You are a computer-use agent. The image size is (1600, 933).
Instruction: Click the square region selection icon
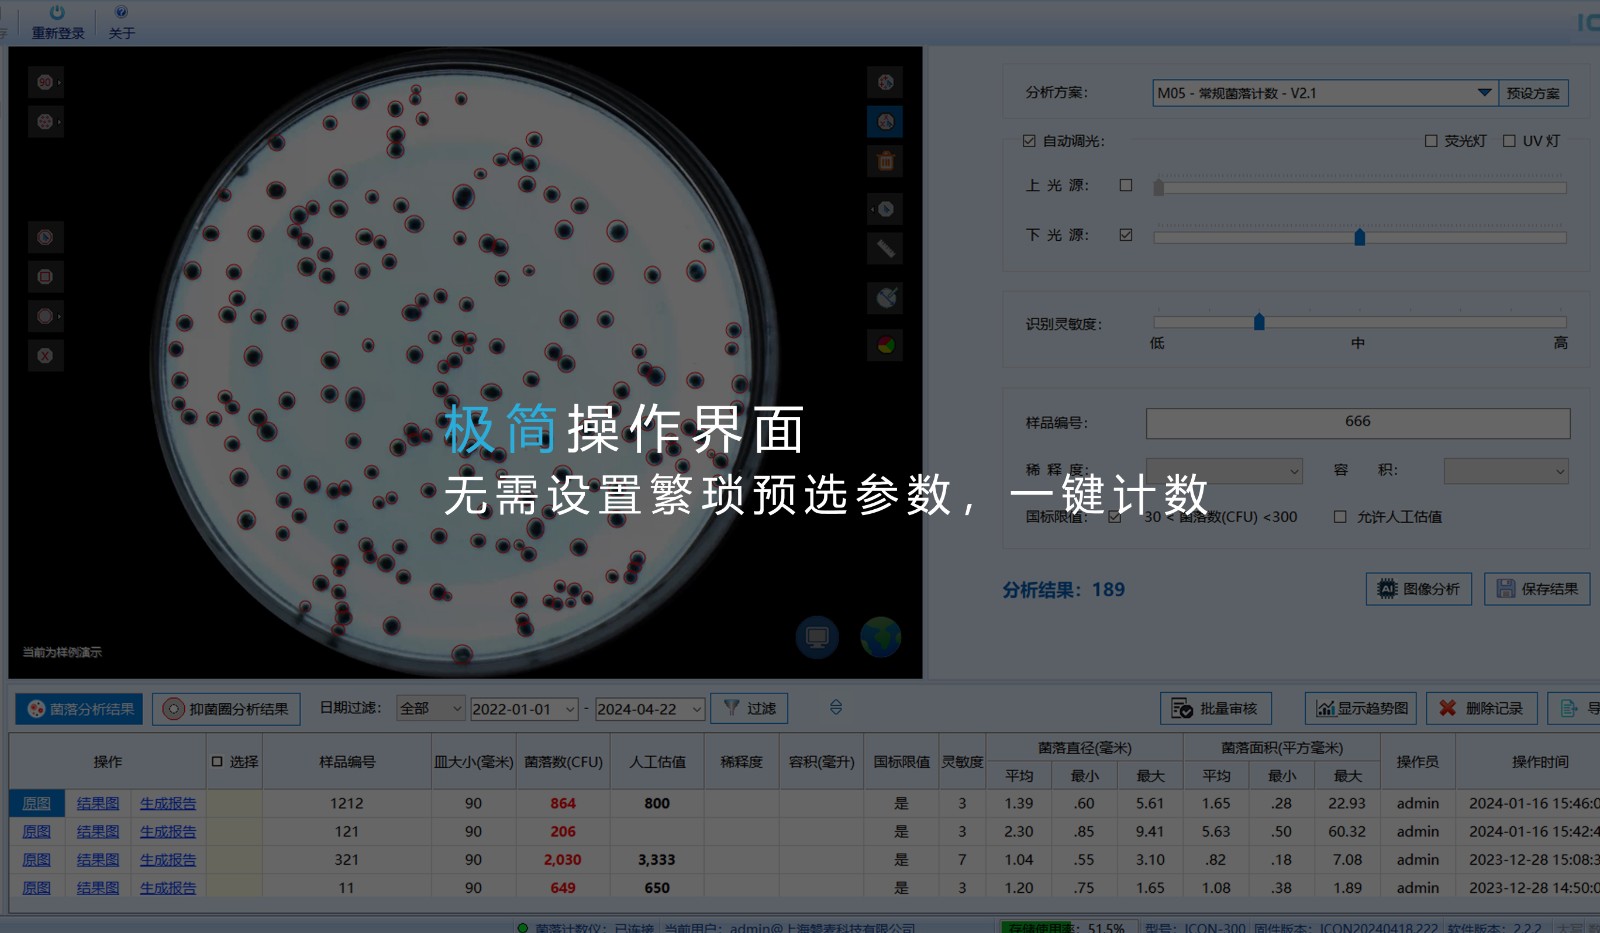[x=45, y=277]
